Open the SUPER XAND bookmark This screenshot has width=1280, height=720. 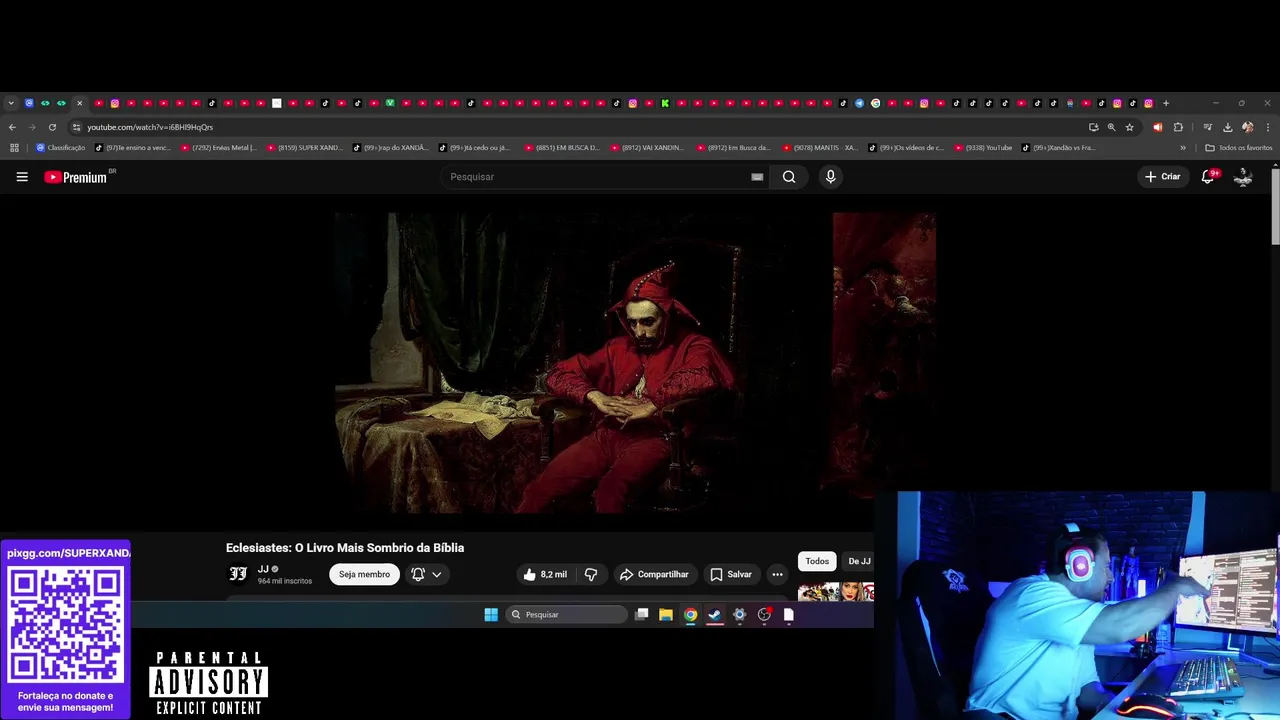305,148
